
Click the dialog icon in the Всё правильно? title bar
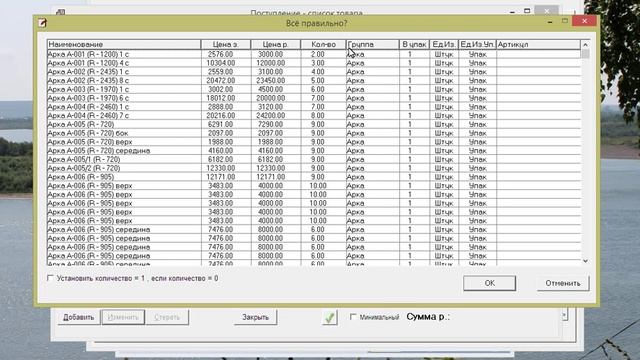point(42,23)
